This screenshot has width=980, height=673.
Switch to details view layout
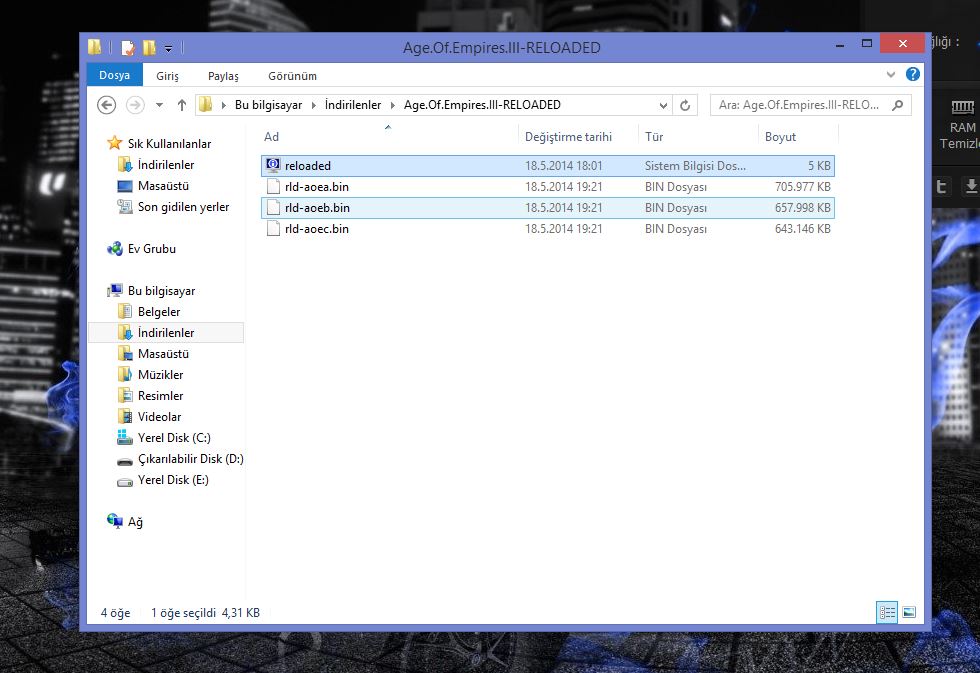(x=887, y=612)
